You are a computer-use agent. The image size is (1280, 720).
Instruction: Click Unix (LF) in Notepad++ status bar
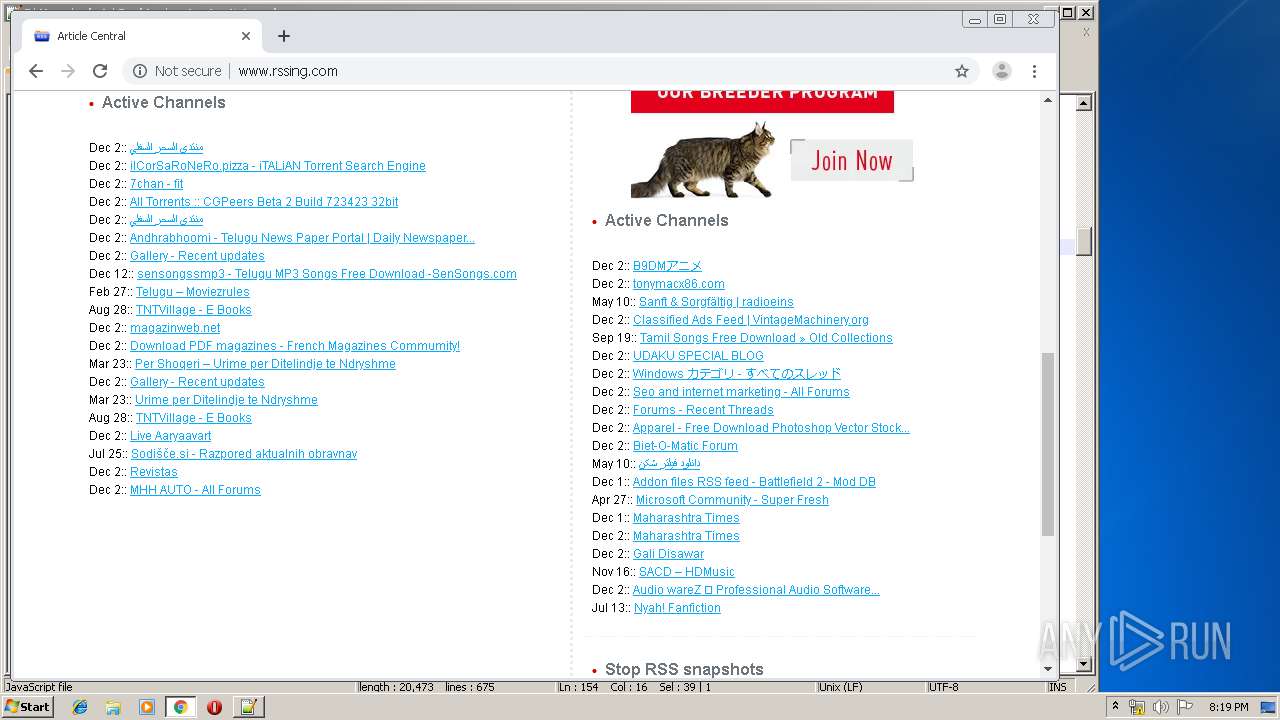pos(840,687)
